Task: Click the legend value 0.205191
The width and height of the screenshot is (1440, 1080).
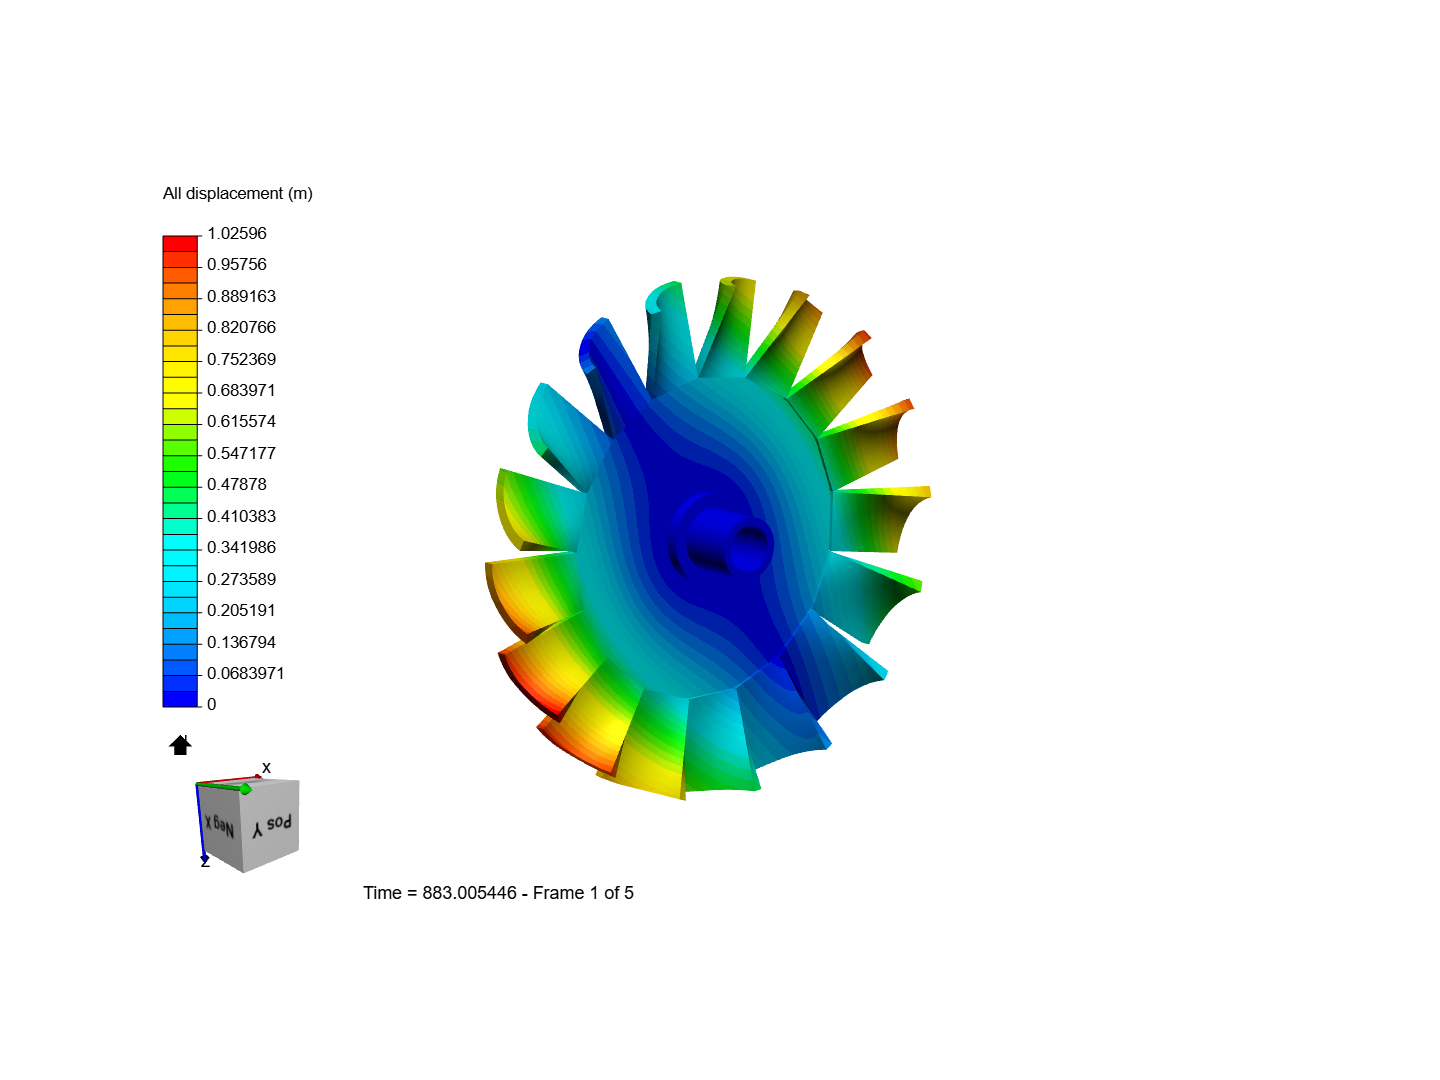Action: pyautogui.click(x=241, y=610)
